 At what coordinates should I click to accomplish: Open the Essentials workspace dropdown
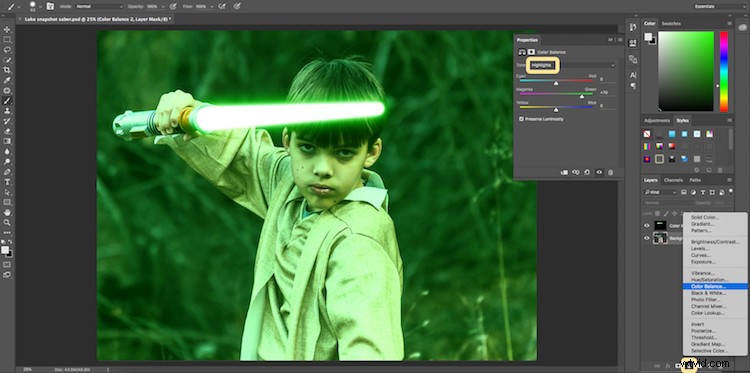[x=720, y=6]
